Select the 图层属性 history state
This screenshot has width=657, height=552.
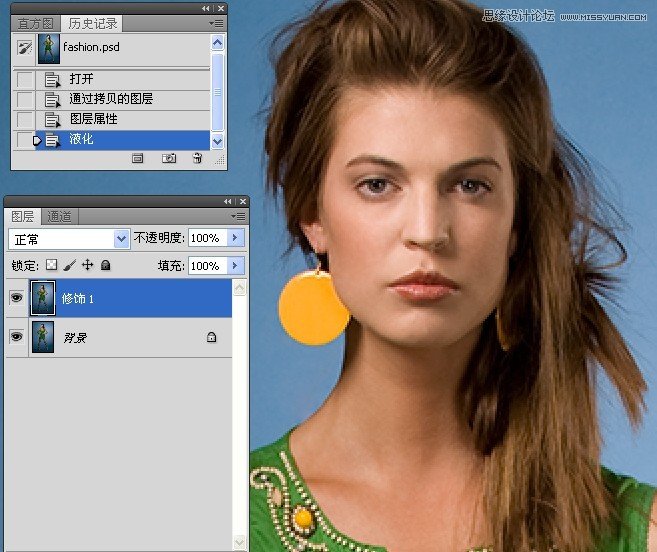[93, 119]
